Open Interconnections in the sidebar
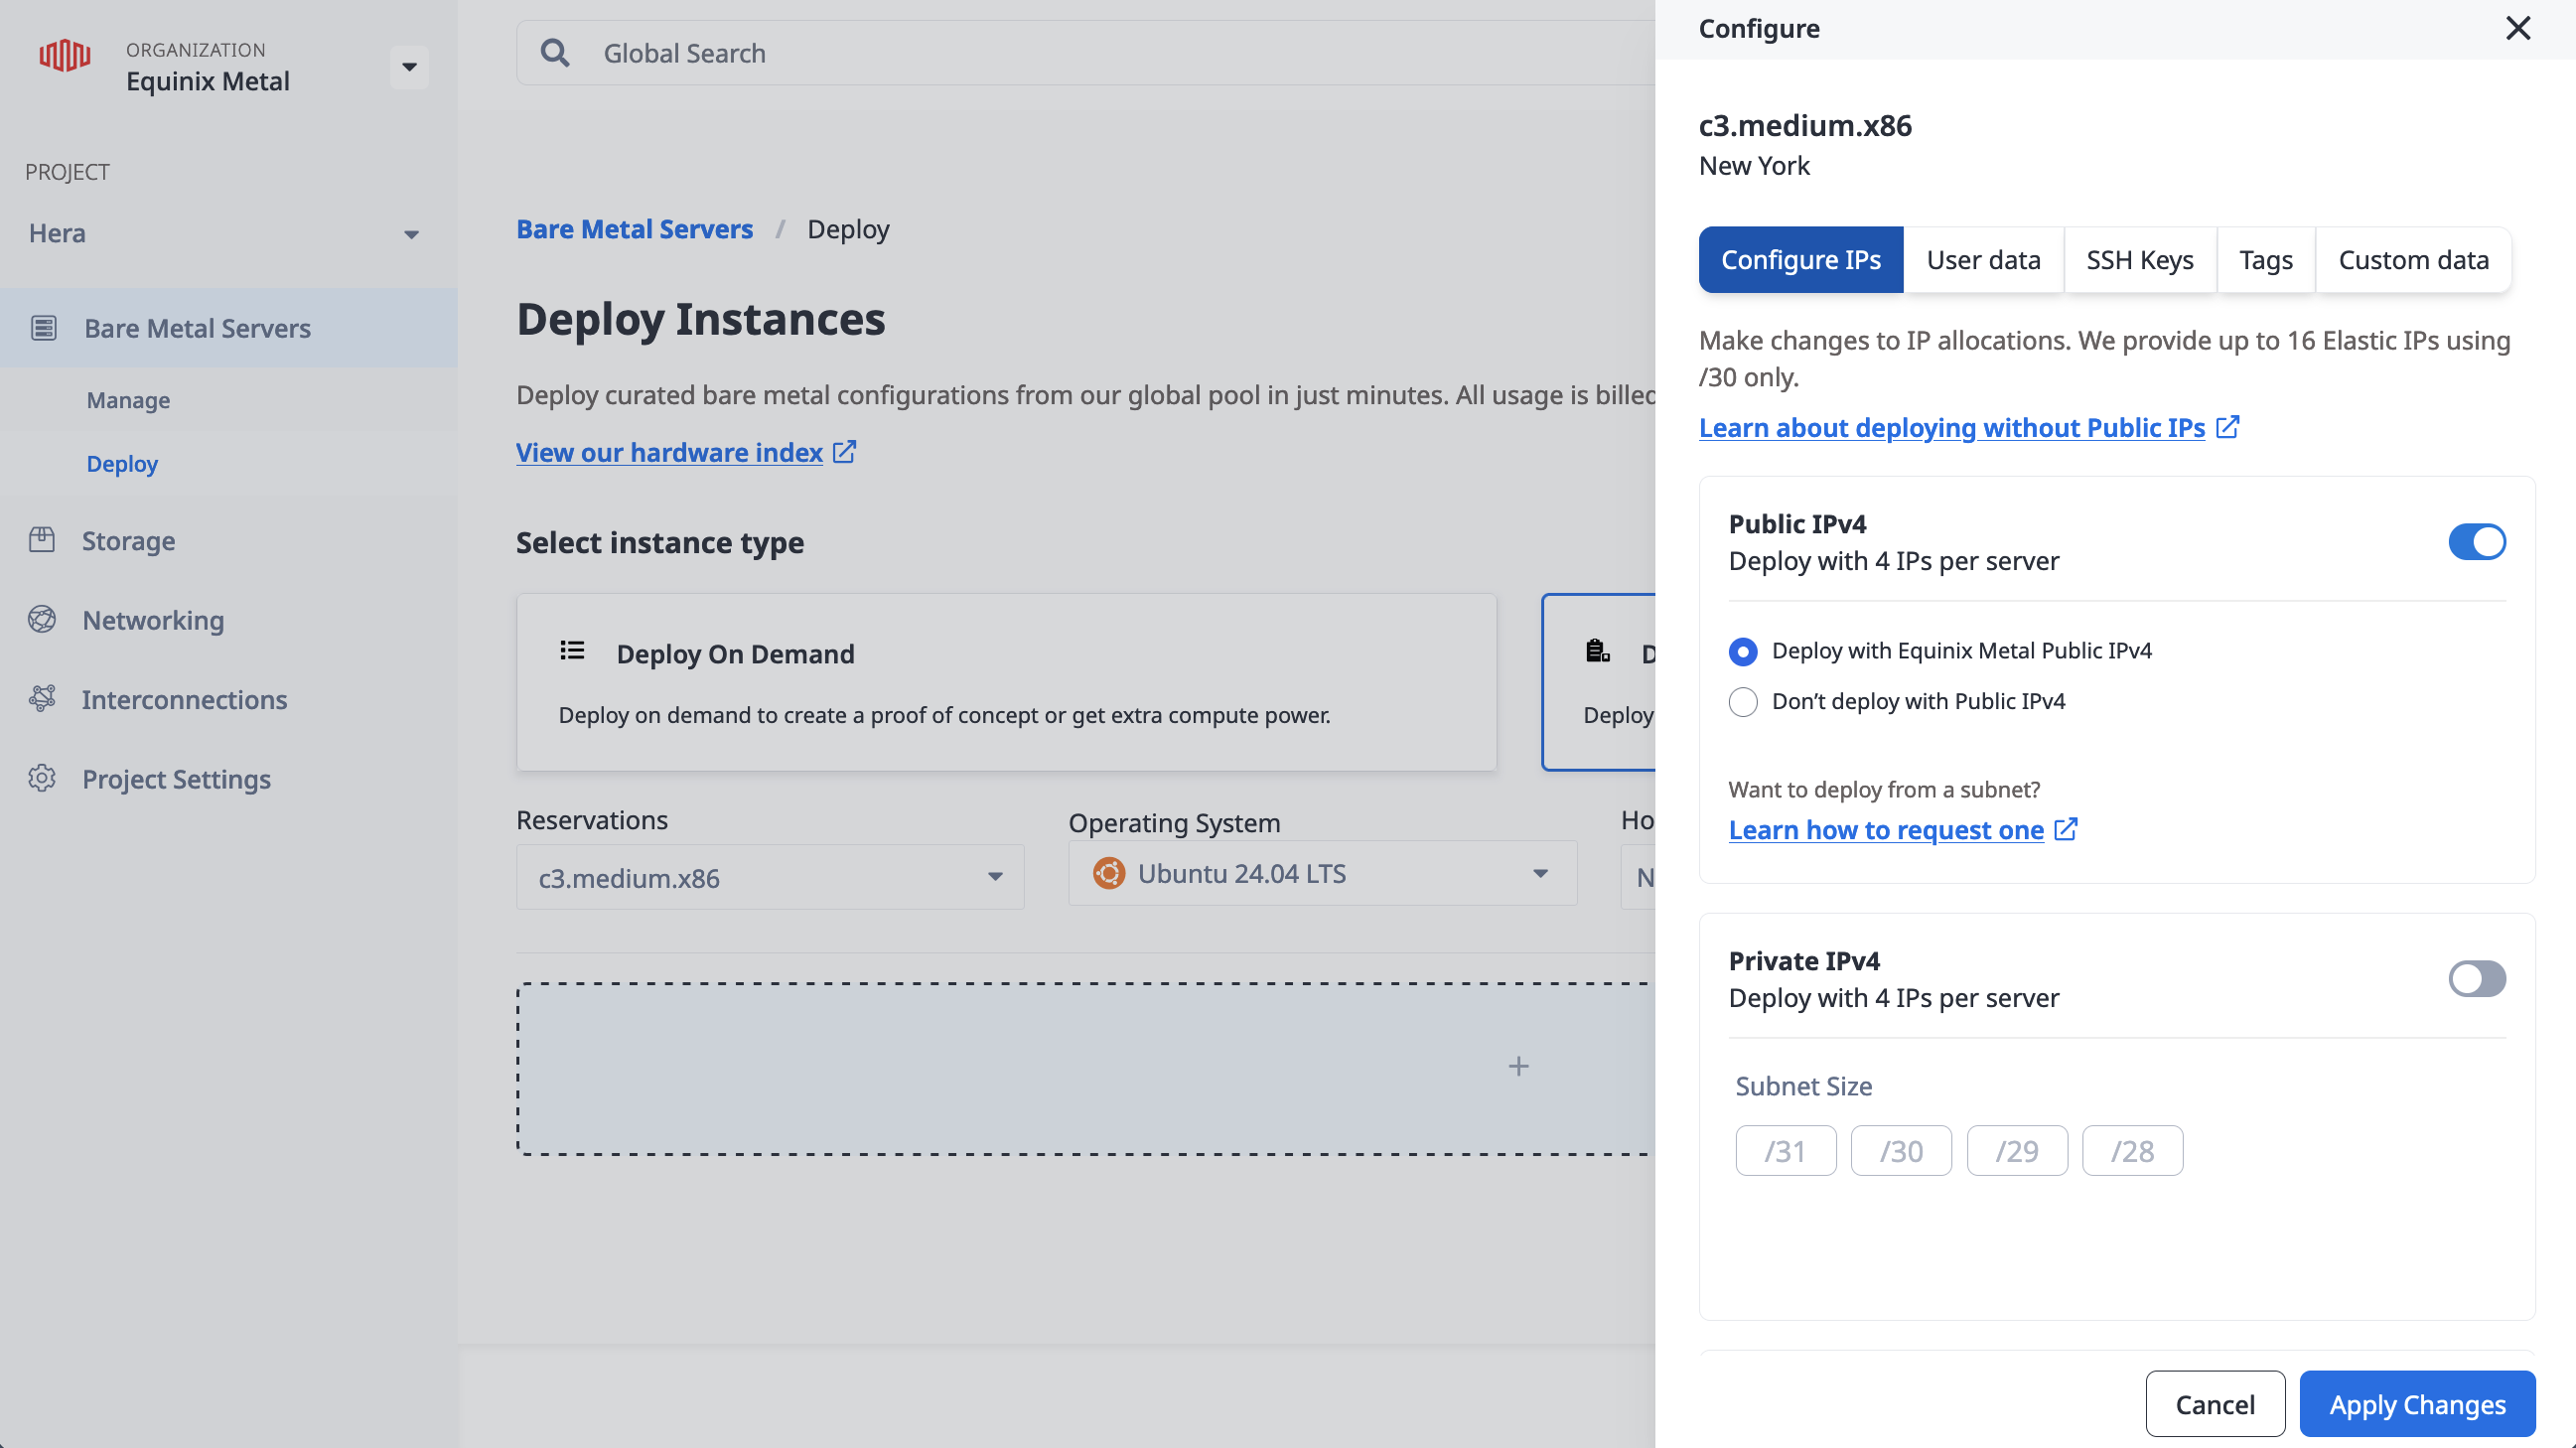This screenshot has height=1448, width=2576. coord(184,699)
